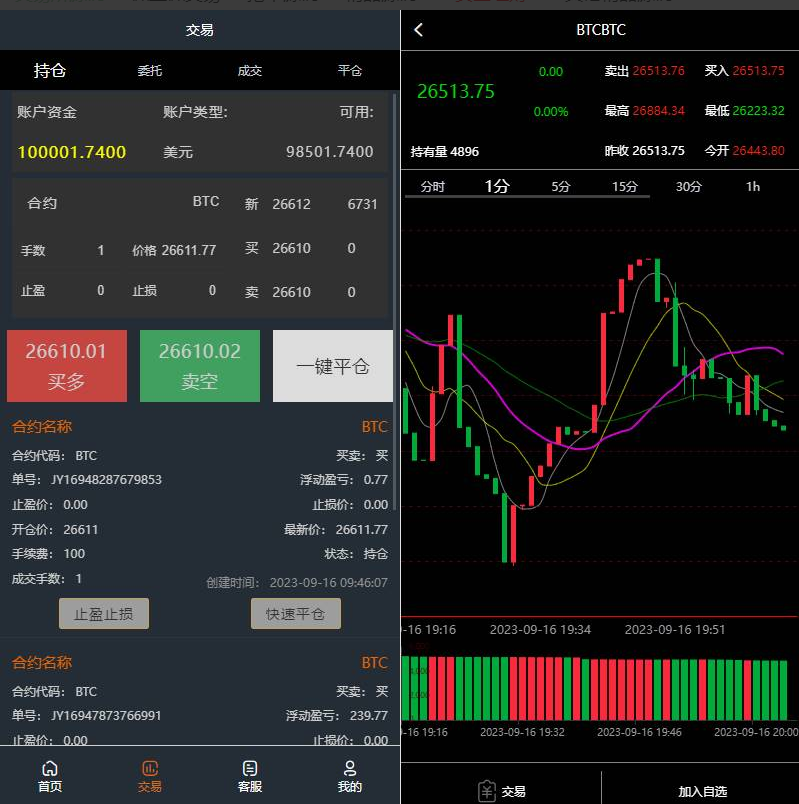Click the back arrow beside BTCBTC
The width and height of the screenshot is (799, 804).
tap(419, 30)
